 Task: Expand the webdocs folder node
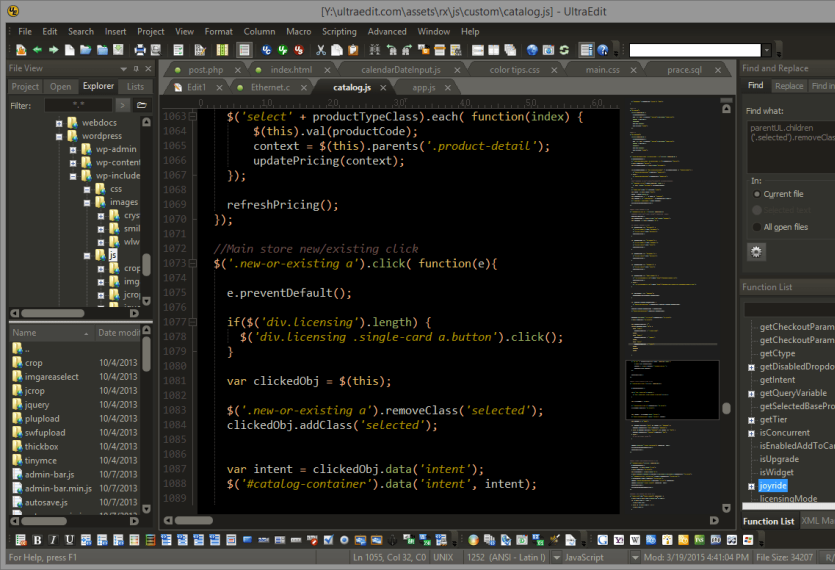click(x=59, y=123)
